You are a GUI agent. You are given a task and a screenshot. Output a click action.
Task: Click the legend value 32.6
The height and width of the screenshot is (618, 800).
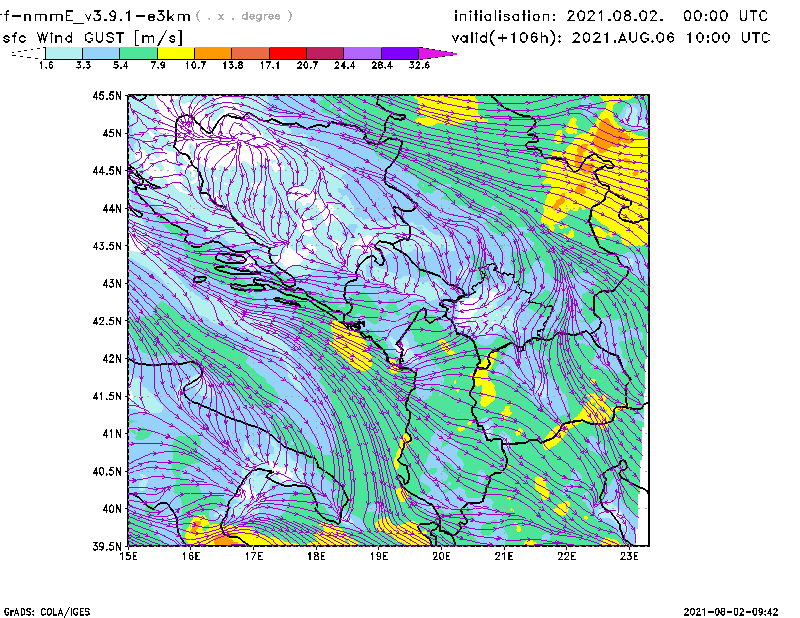click(x=419, y=65)
